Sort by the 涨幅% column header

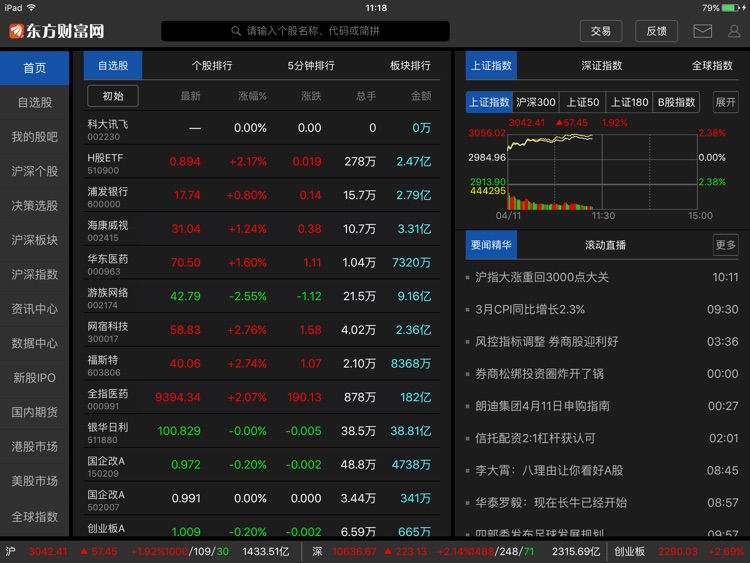click(x=252, y=96)
